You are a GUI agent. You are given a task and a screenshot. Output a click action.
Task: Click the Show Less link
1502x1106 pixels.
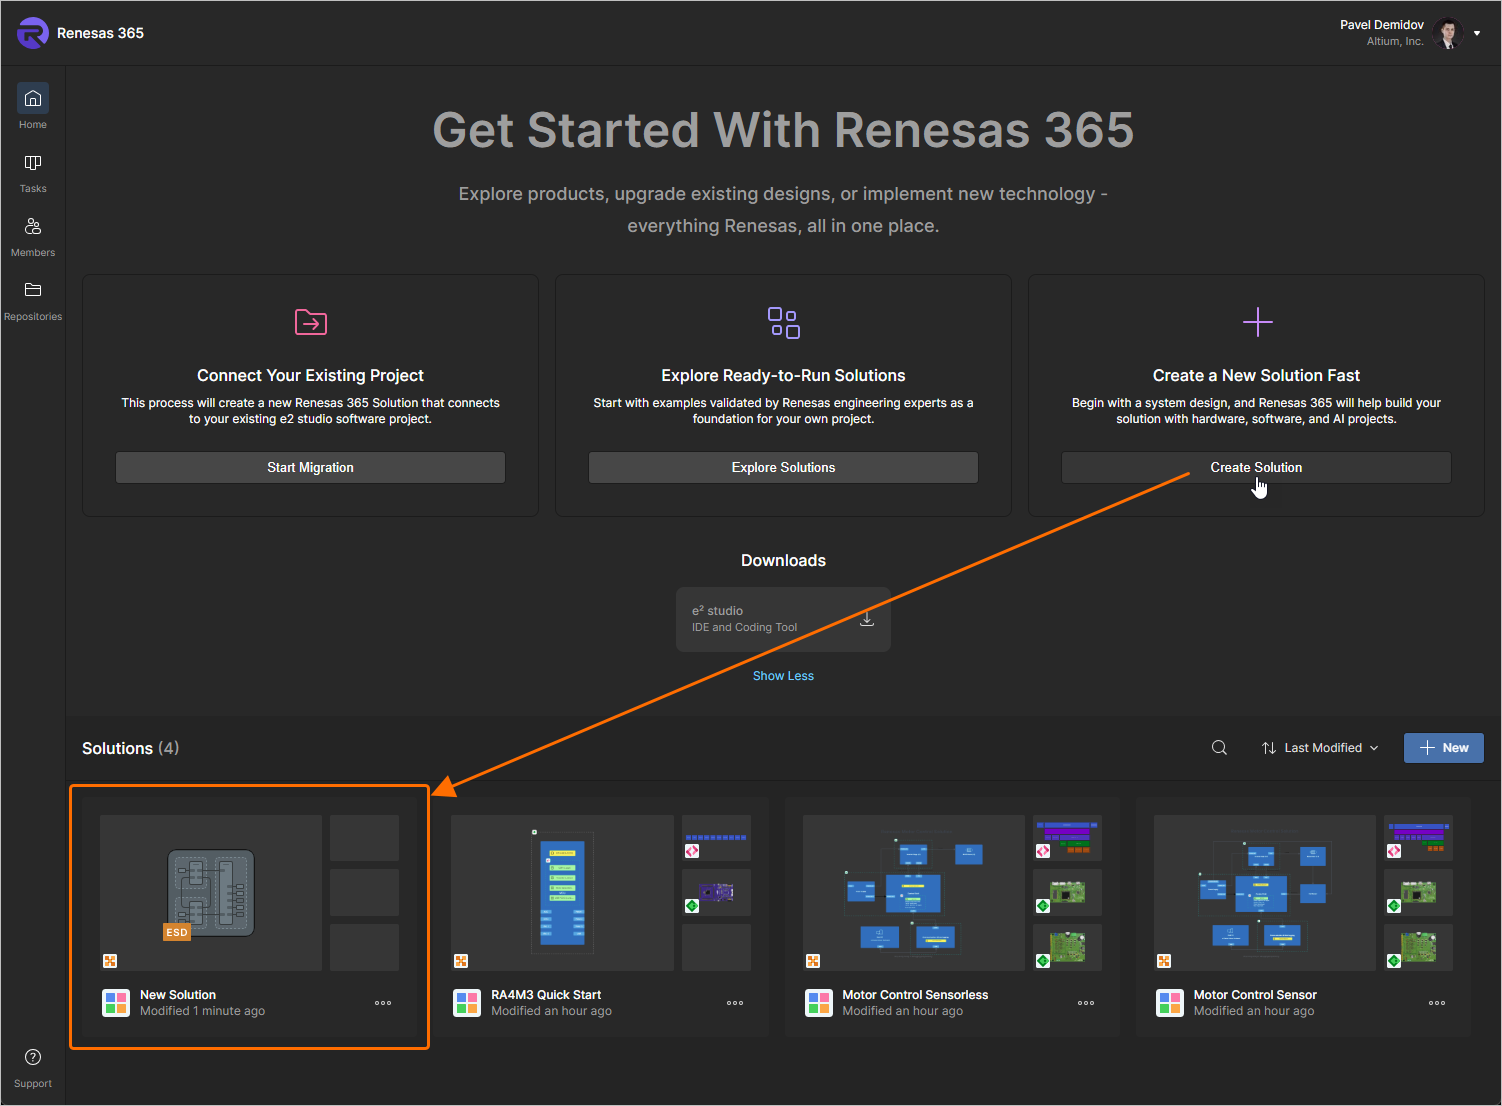point(783,676)
